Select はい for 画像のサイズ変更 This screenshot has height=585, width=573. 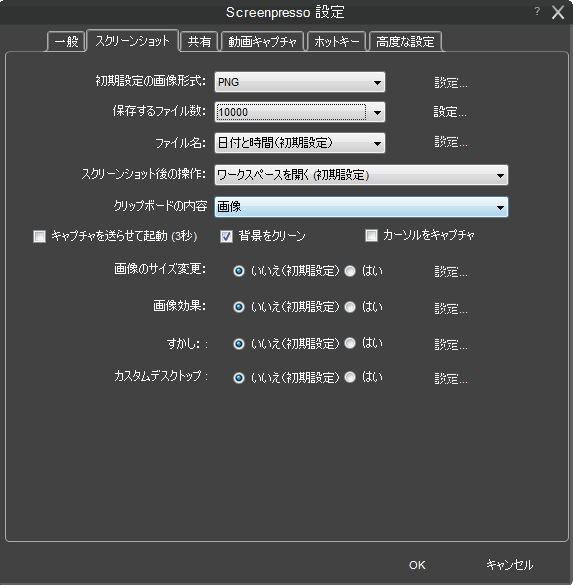pyautogui.click(x=350, y=271)
